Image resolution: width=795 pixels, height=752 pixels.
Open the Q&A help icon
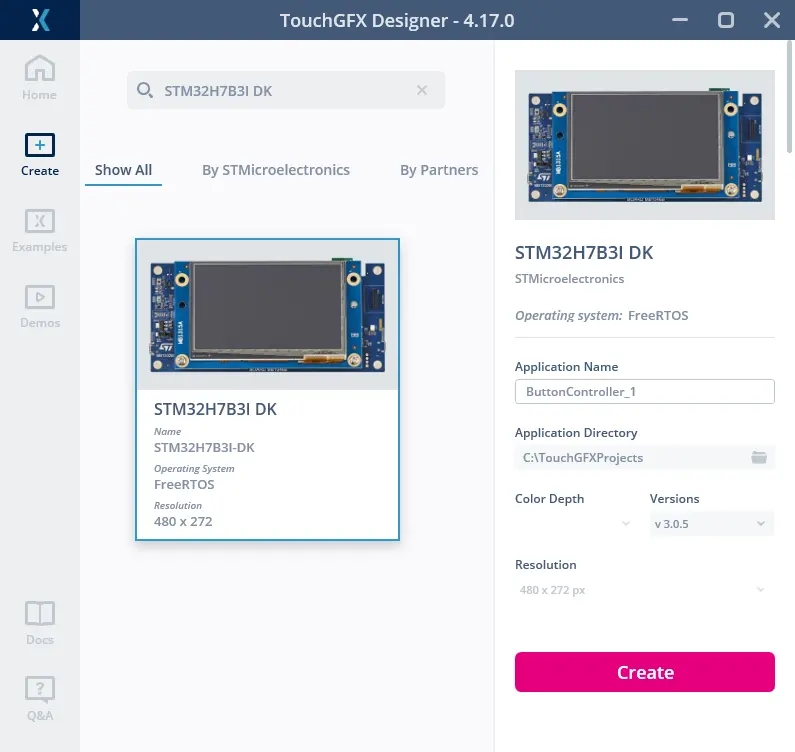pyautogui.click(x=40, y=690)
